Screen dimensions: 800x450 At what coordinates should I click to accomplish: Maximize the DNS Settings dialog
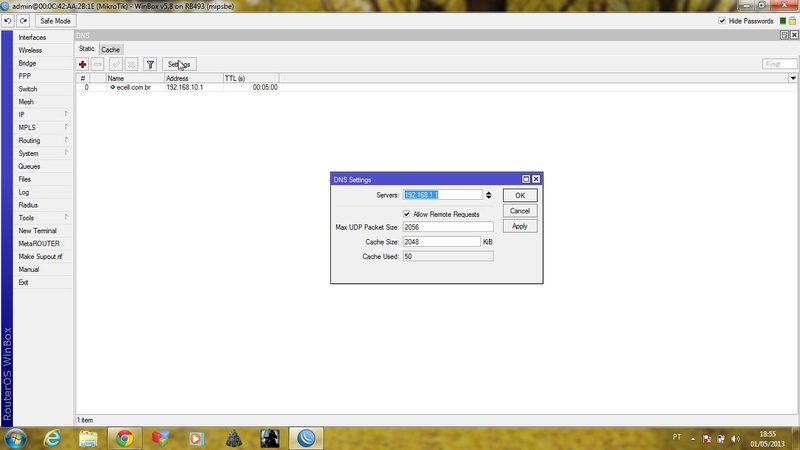coord(526,179)
